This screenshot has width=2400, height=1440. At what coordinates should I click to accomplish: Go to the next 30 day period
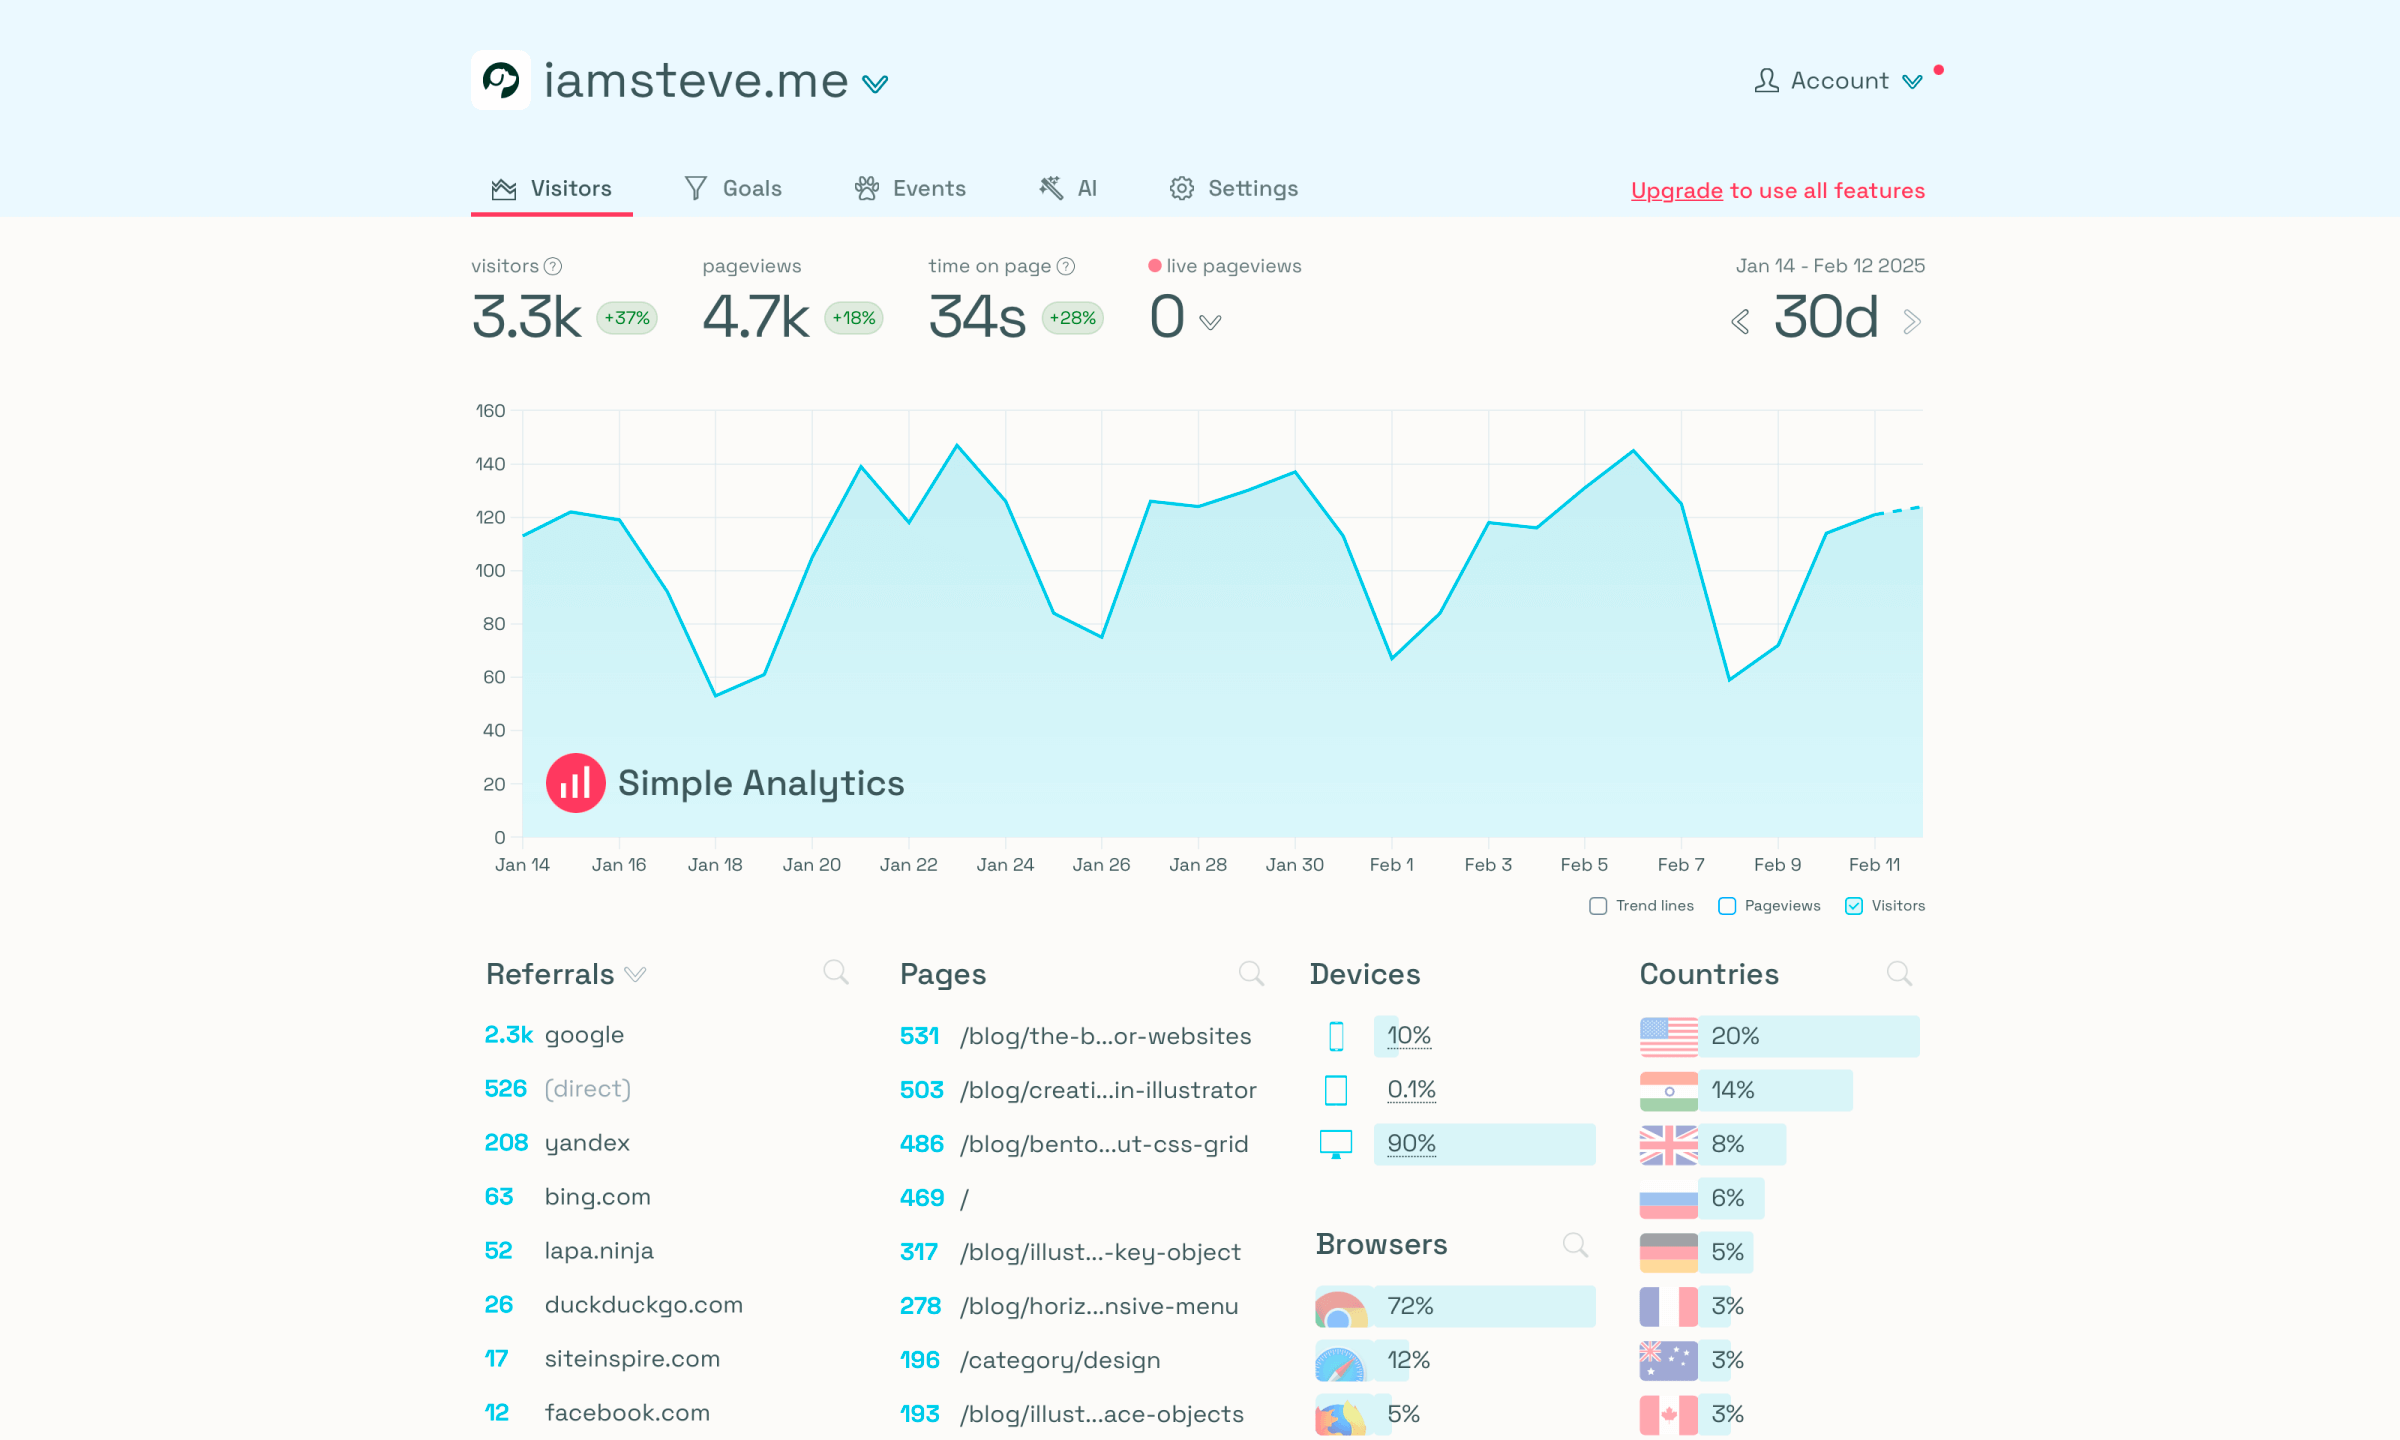pos(1912,322)
